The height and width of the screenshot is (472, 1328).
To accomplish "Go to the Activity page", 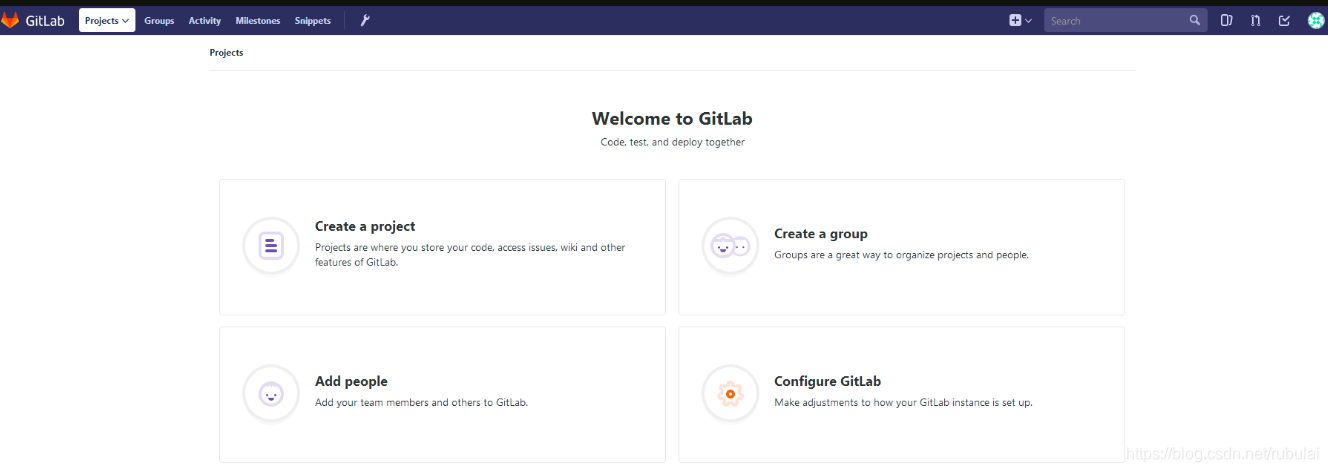I will (205, 21).
